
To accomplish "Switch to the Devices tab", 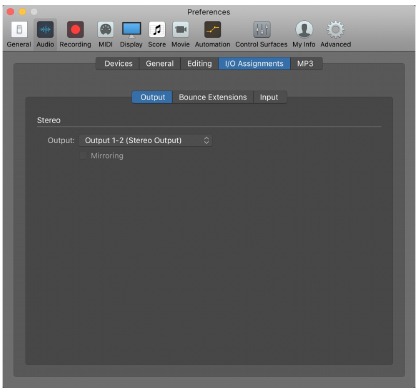I will click(118, 64).
